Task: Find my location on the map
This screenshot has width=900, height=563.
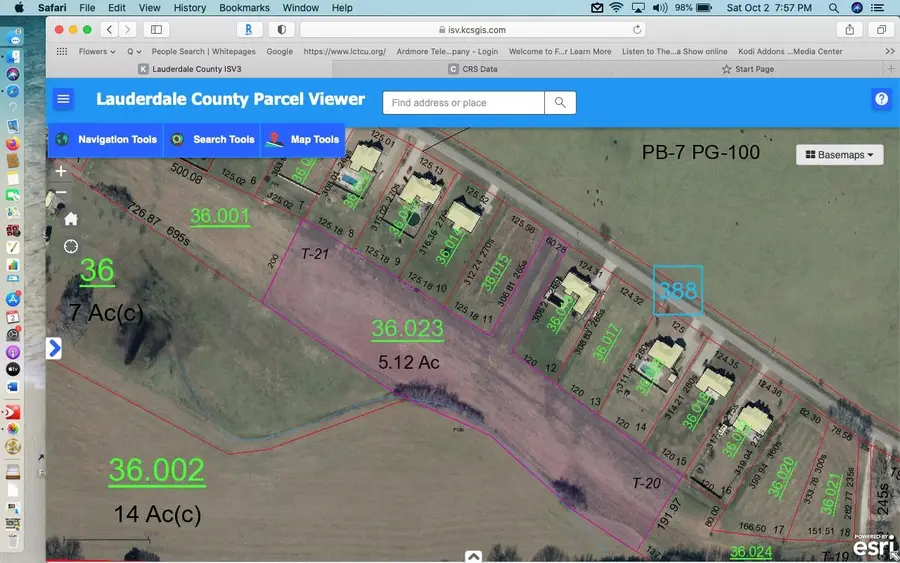Action: click(x=71, y=246)
